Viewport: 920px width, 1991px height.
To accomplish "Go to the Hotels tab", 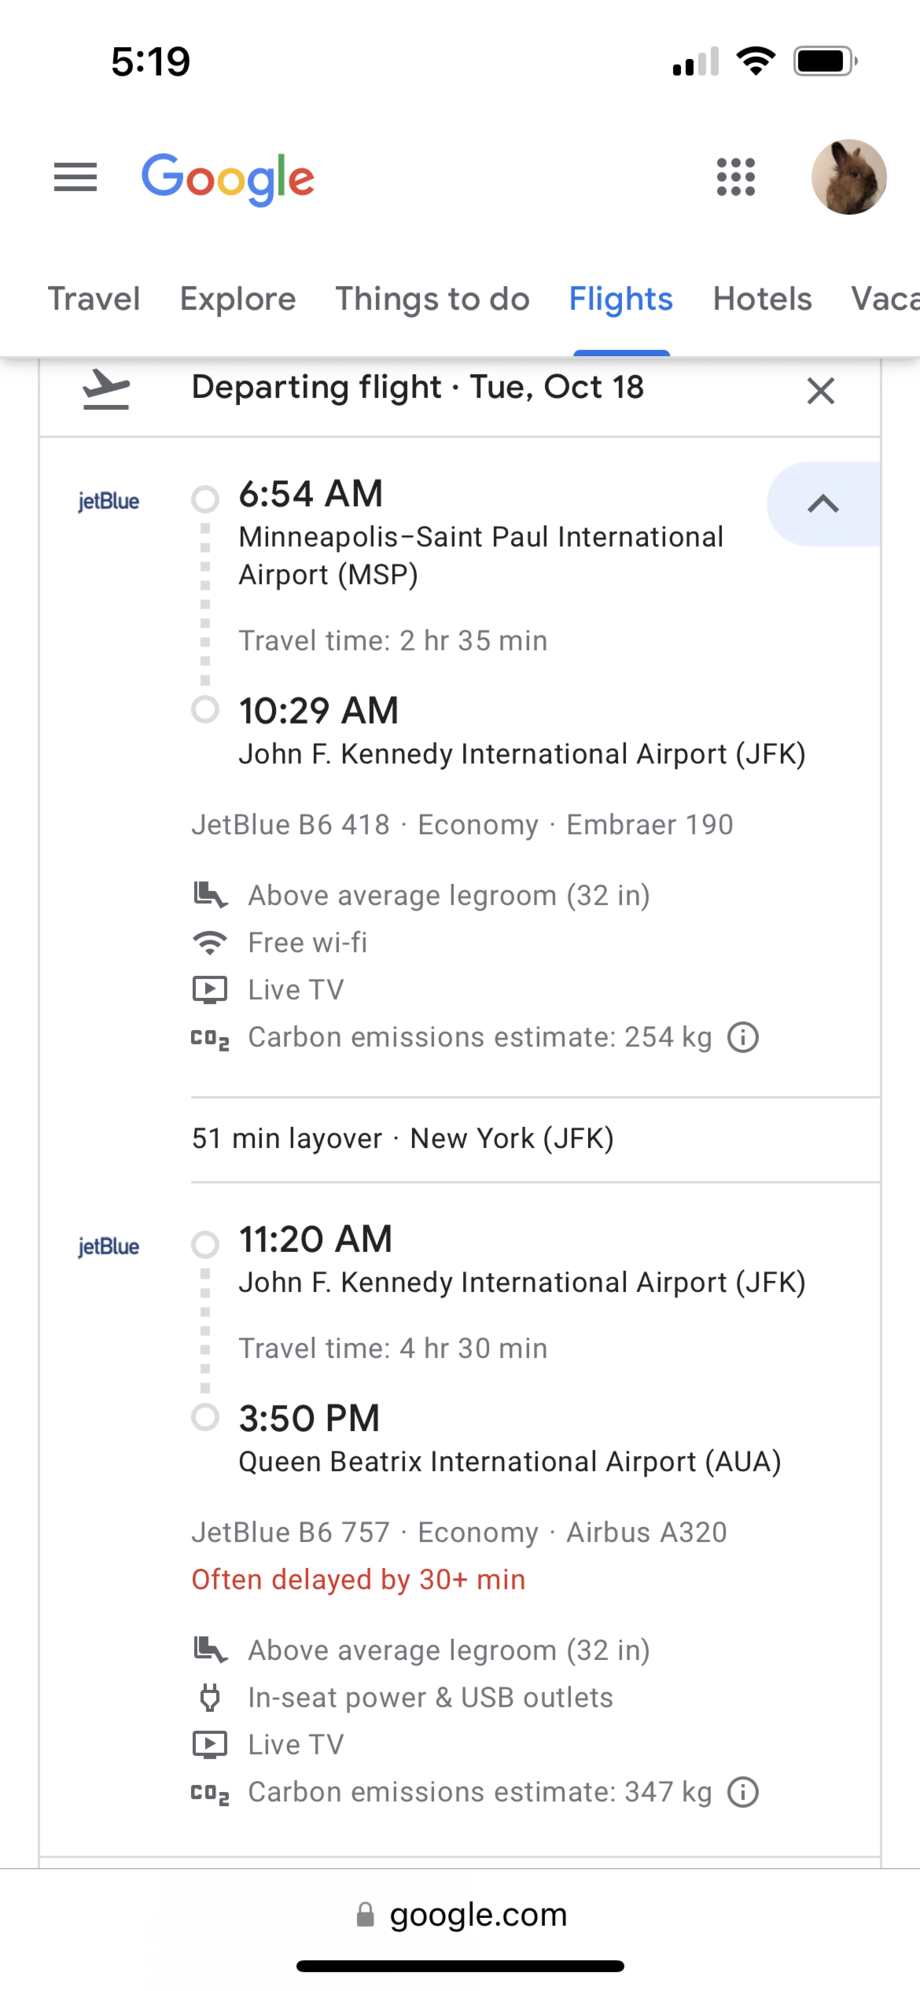I will [x=762, y=299].
